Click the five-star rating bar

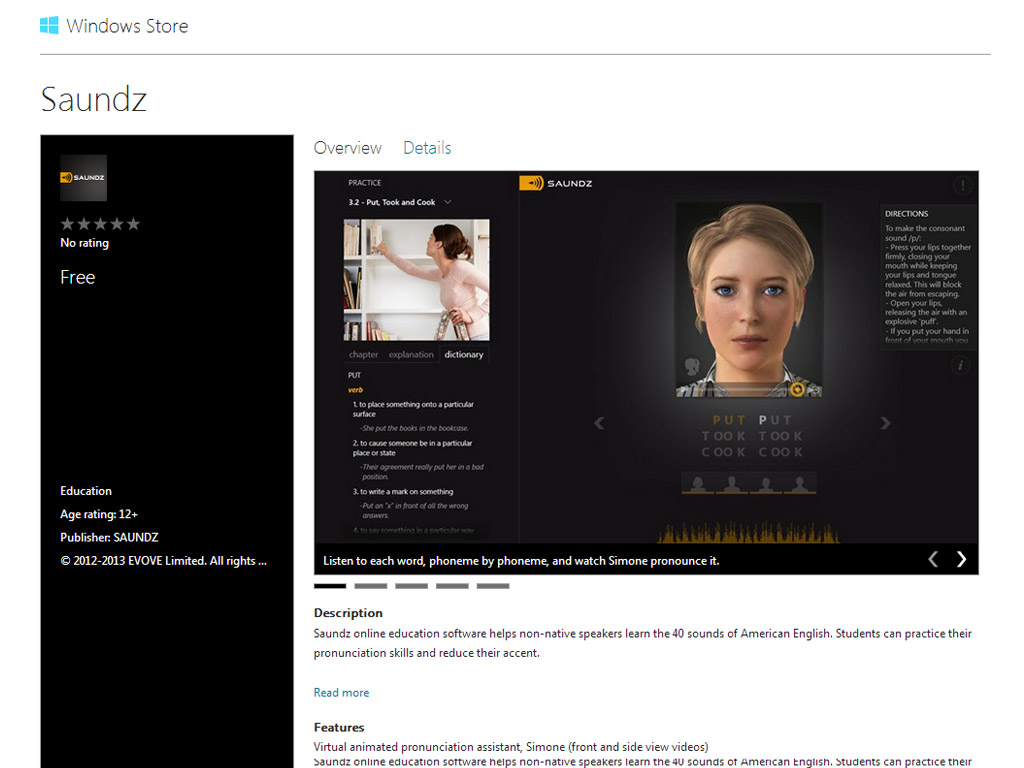100,224
